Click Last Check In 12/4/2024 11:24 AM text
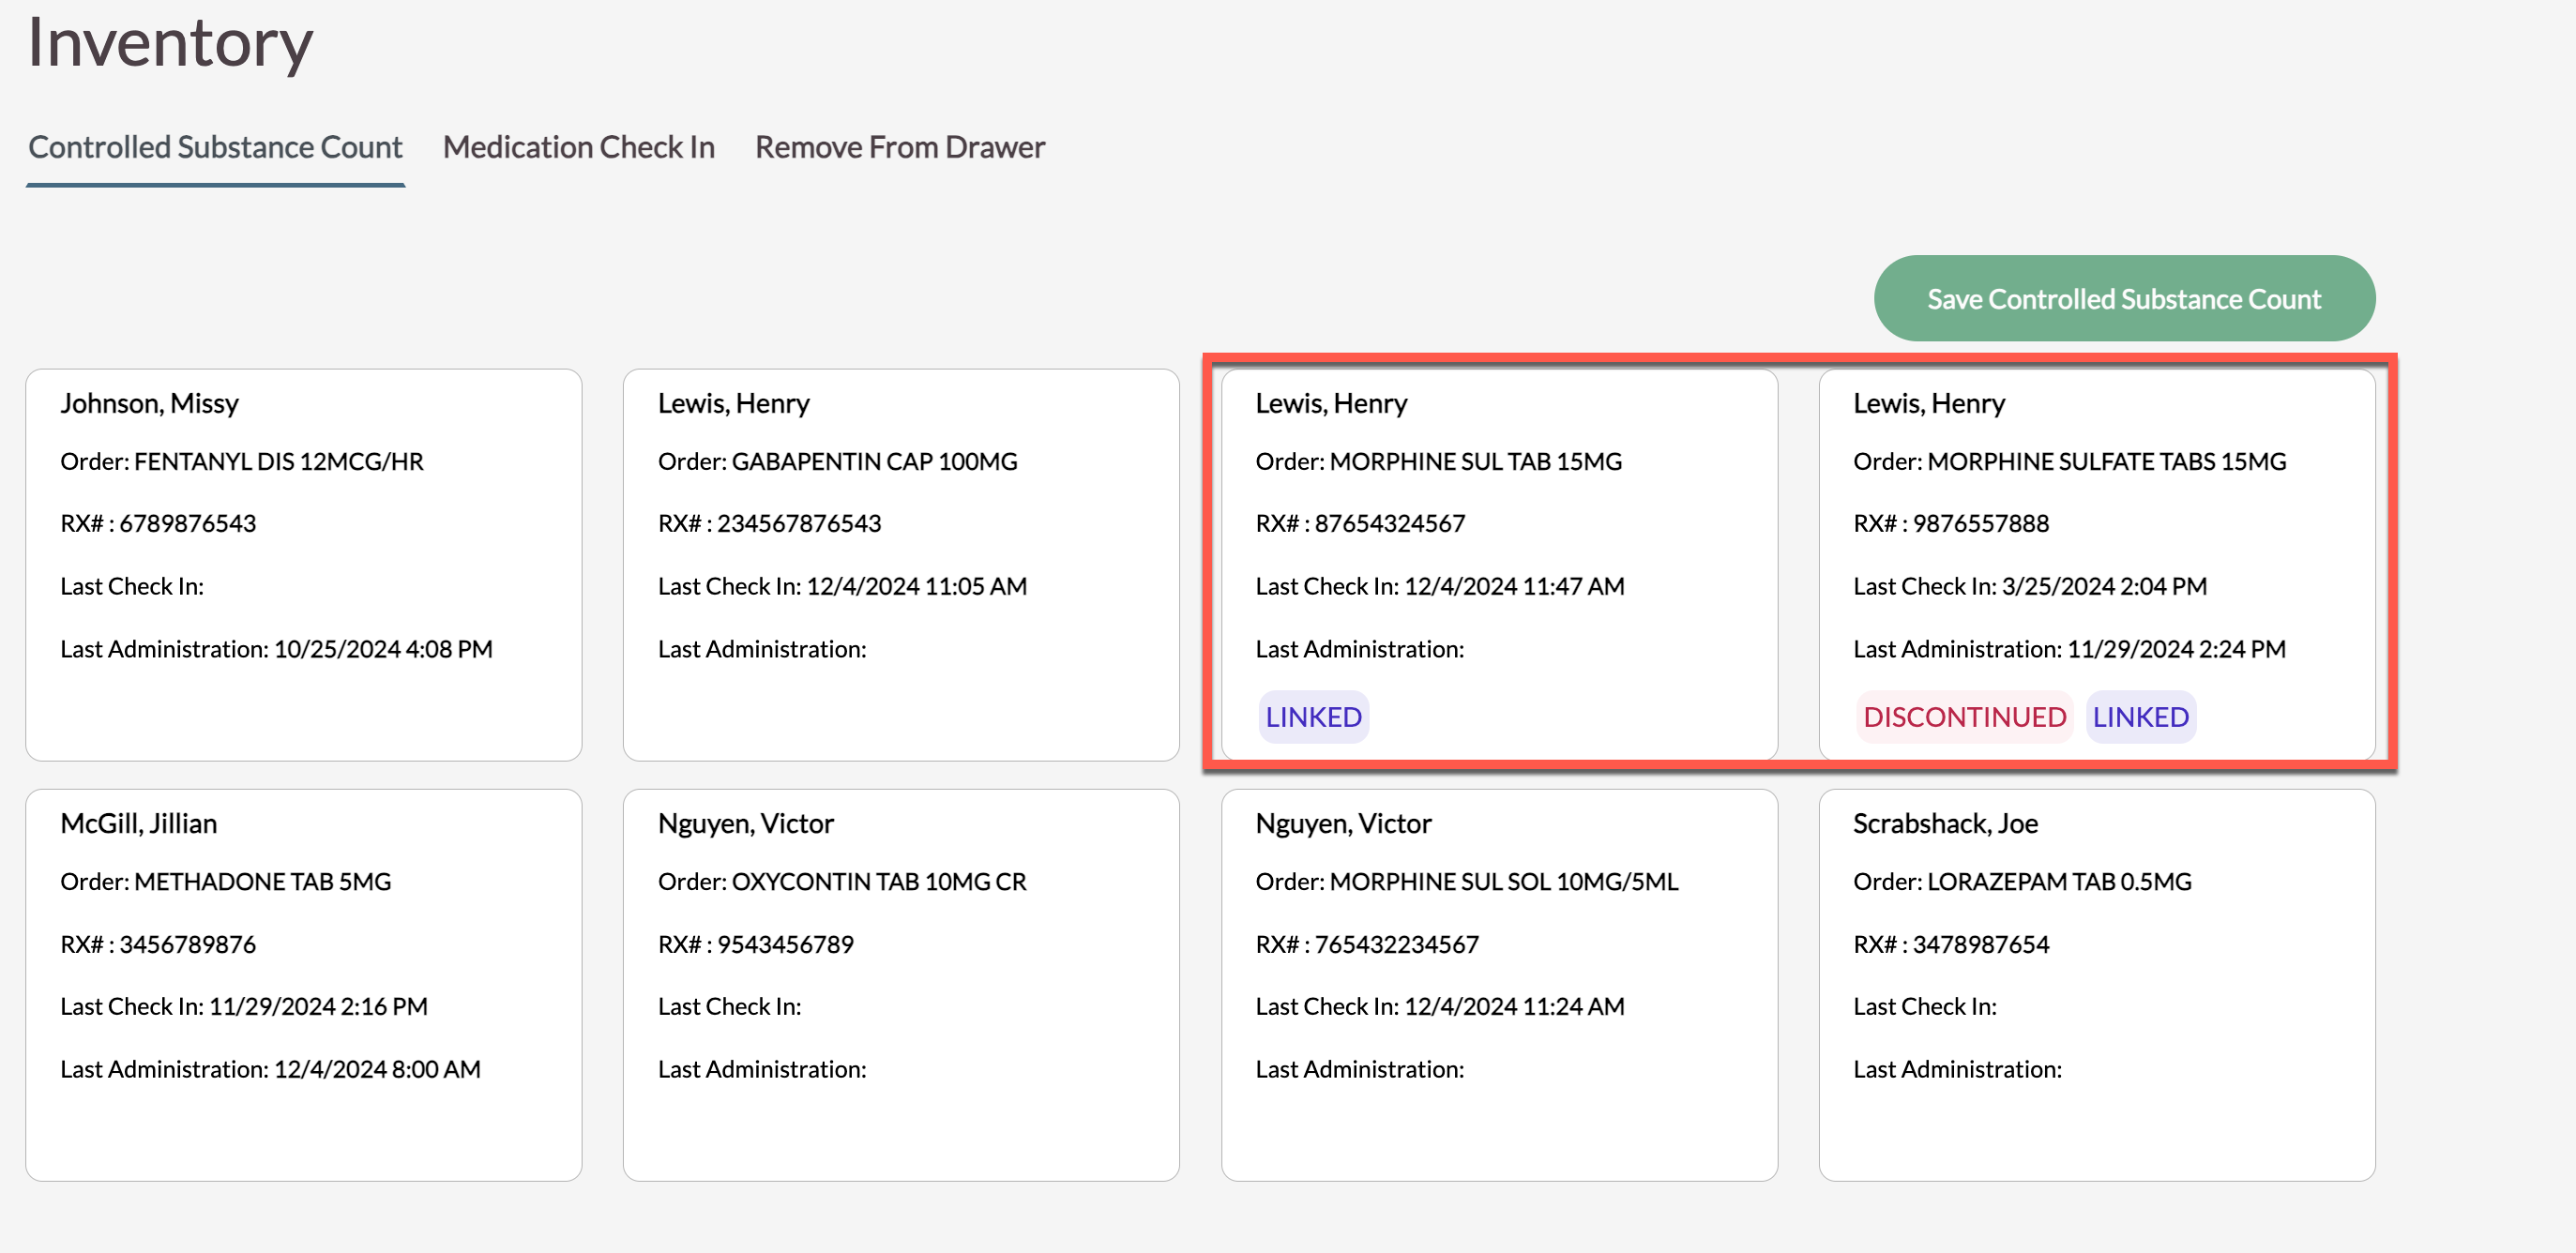2576x1253 pixels. click(x=1439, y=1006)
